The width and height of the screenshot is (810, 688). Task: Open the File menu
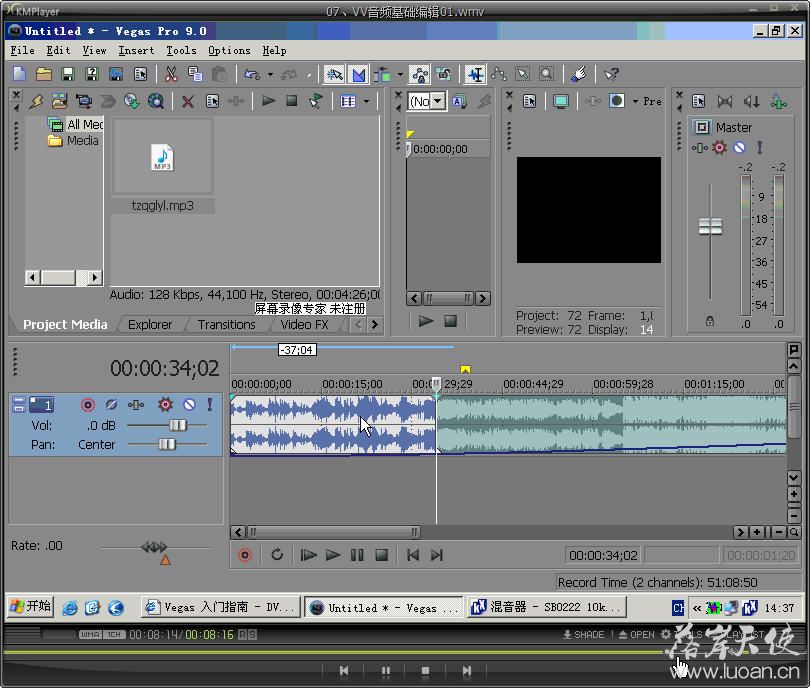click(23, 51)
